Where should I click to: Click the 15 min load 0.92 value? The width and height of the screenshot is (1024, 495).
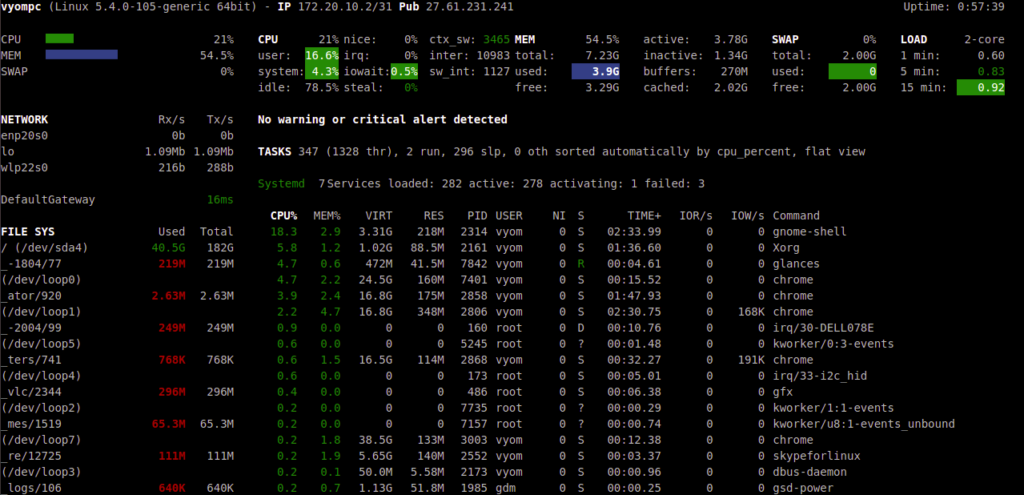coord(980,88)
